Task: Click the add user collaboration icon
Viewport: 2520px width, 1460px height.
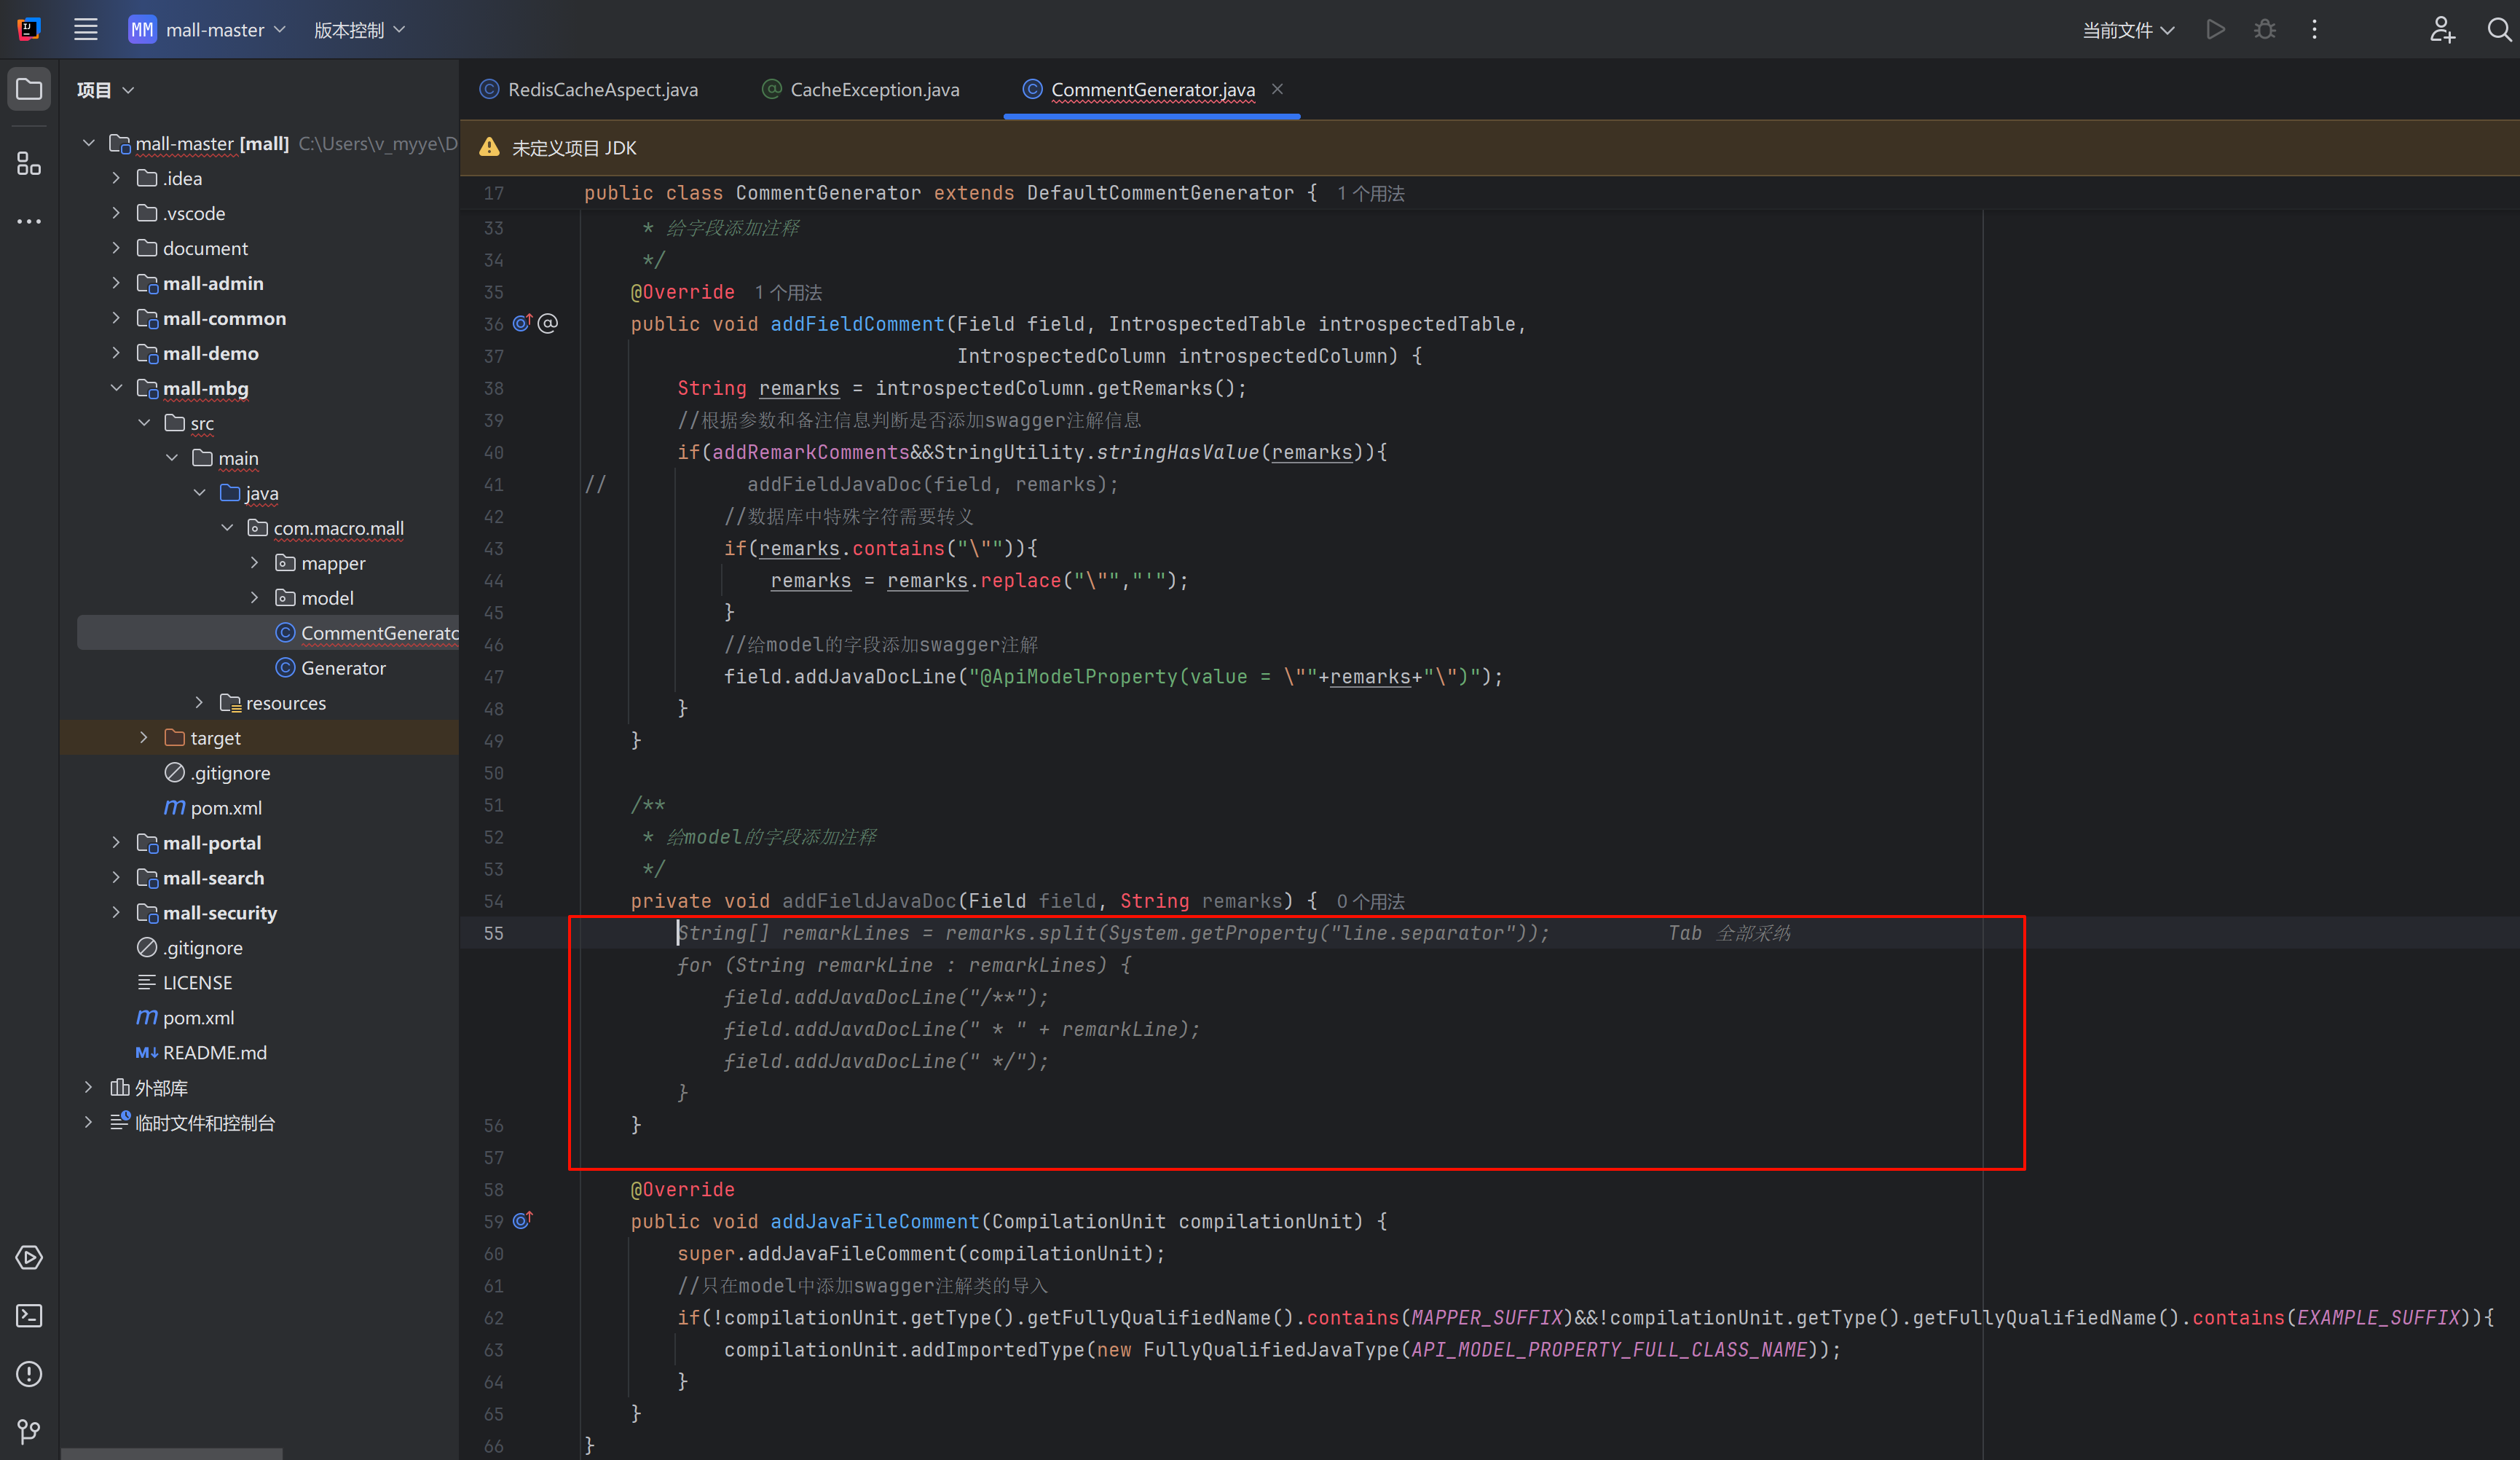Action: [x=2442, y=30]
